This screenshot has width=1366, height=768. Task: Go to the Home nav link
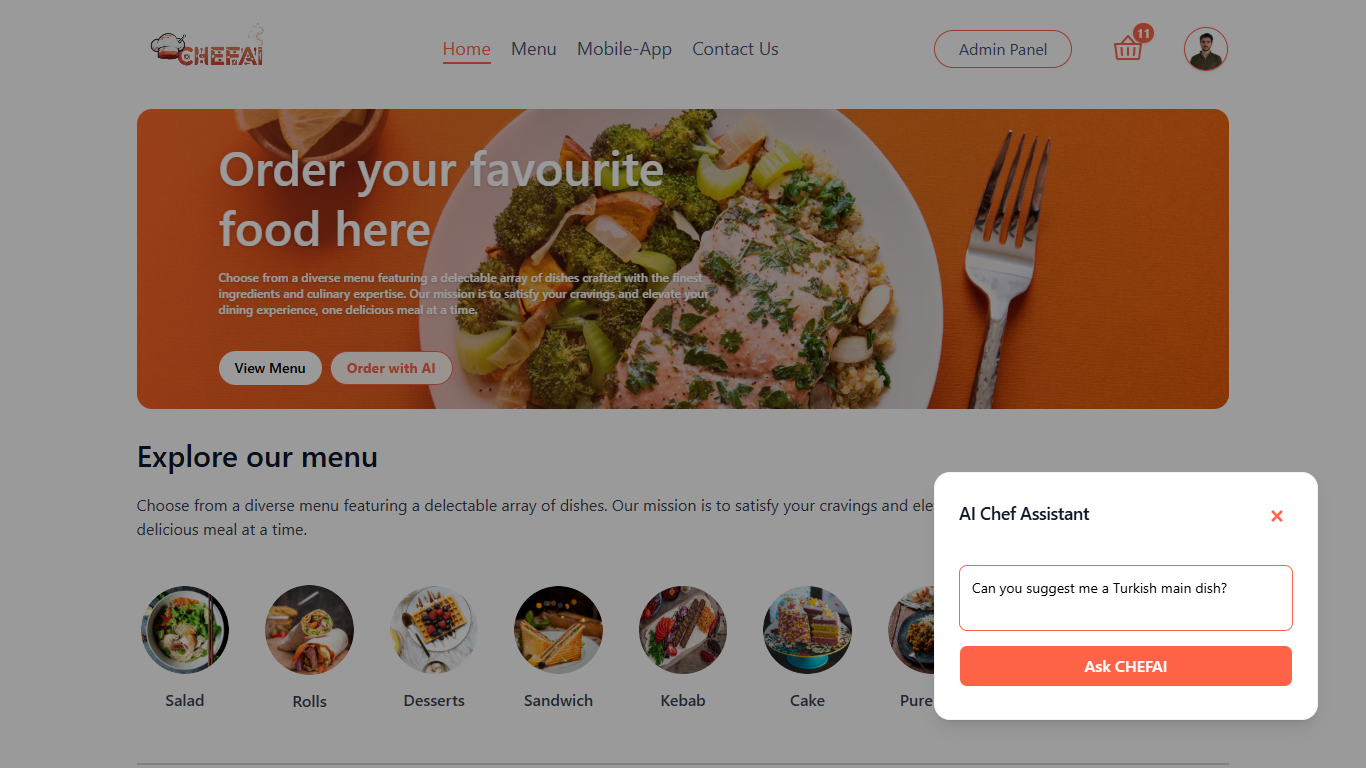(466, 49)
